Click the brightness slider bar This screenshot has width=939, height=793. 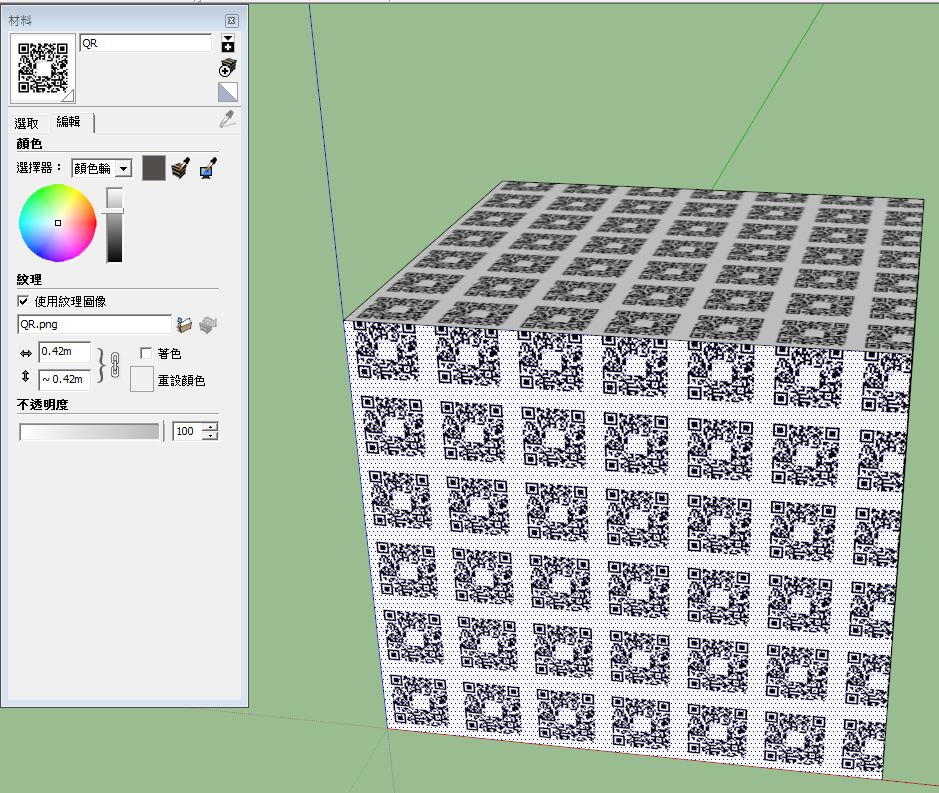tap(114, 225)
